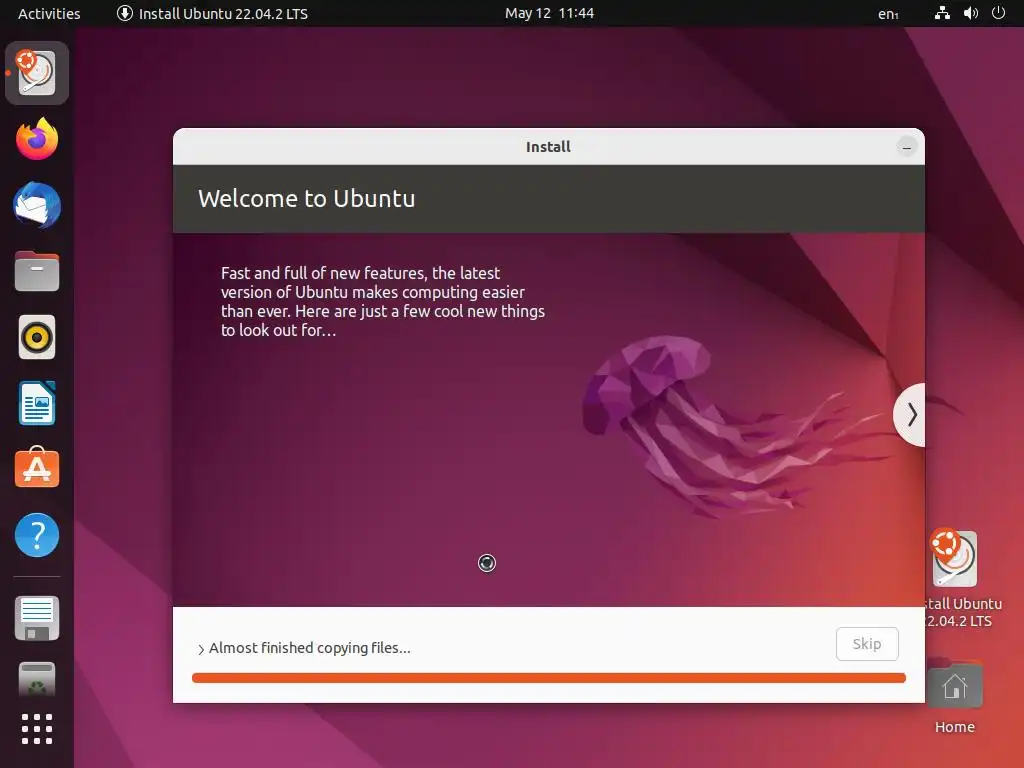
Task: Open the Install Ubuntu 22.04.2 LTS app menu
Action: 212,14
